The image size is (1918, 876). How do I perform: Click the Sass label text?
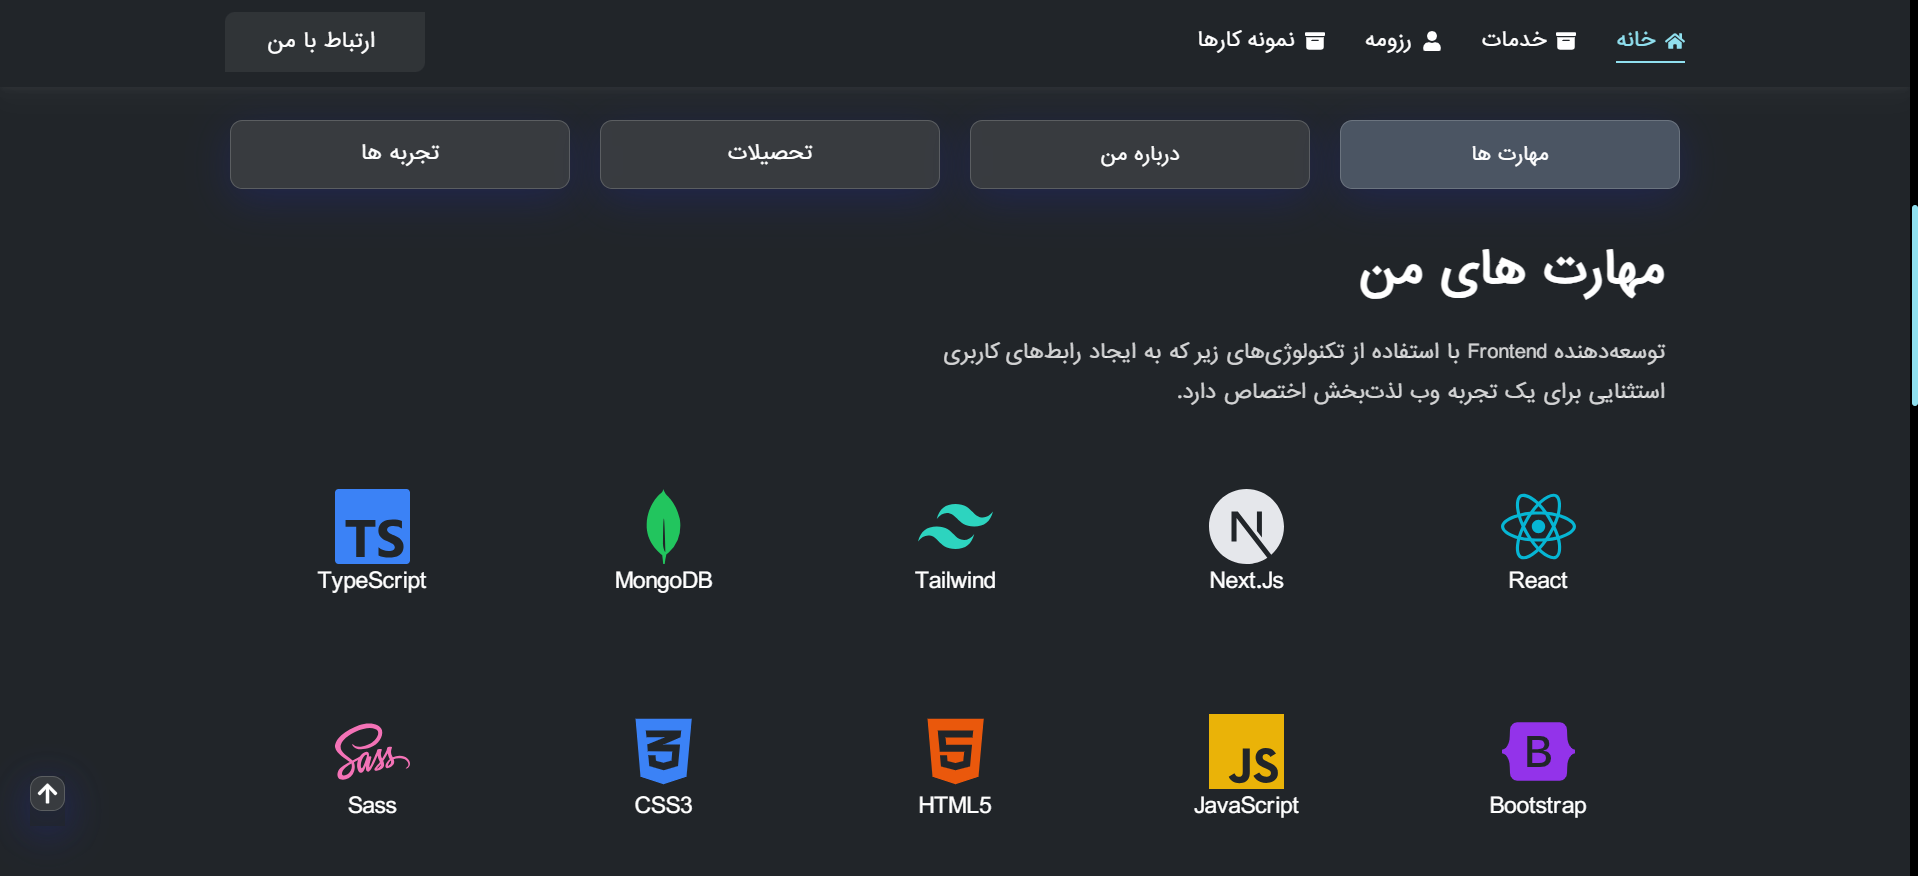[372, 805]
